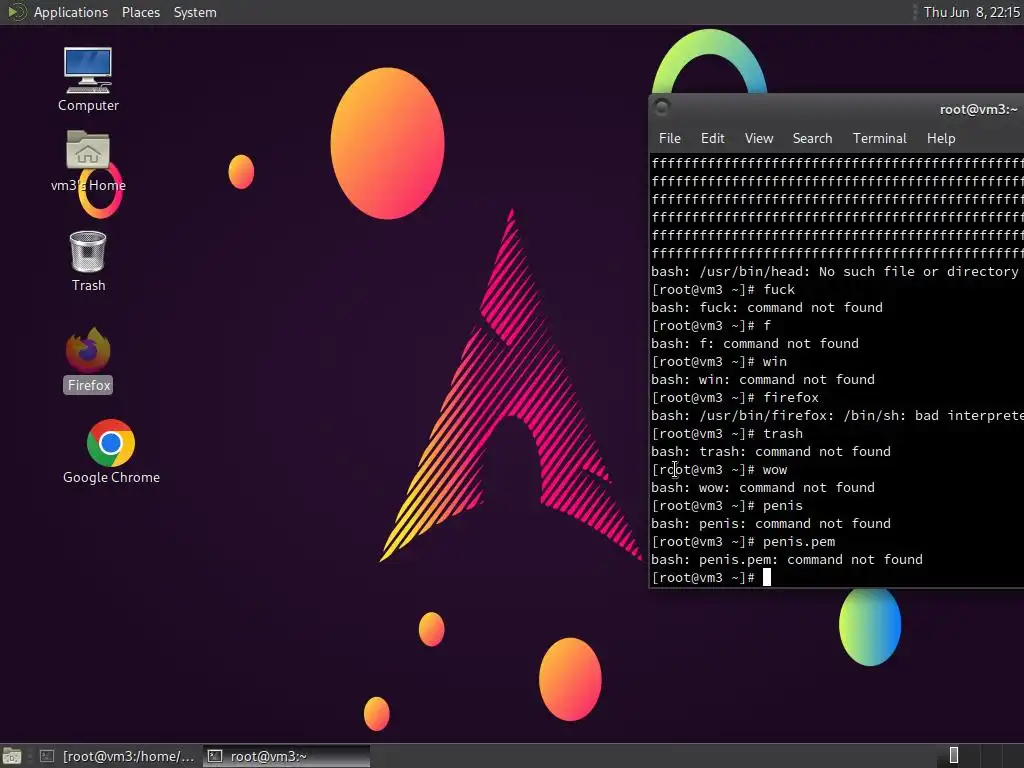Viewport: 1024px width, 768px height.
Task: Click the '[root@vm3 ~]# penis.pem' line
Action: (x=743, y=542)
